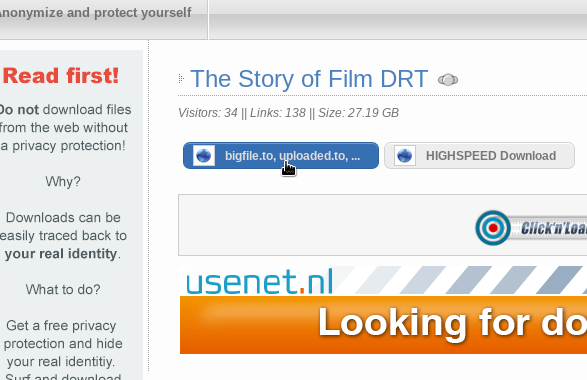This screenshot has width=587, height=380.
Task: Click the "Visitors: 34 || Links: 138 || Size: 27.19 GB" text
Action: pos(288,113)
